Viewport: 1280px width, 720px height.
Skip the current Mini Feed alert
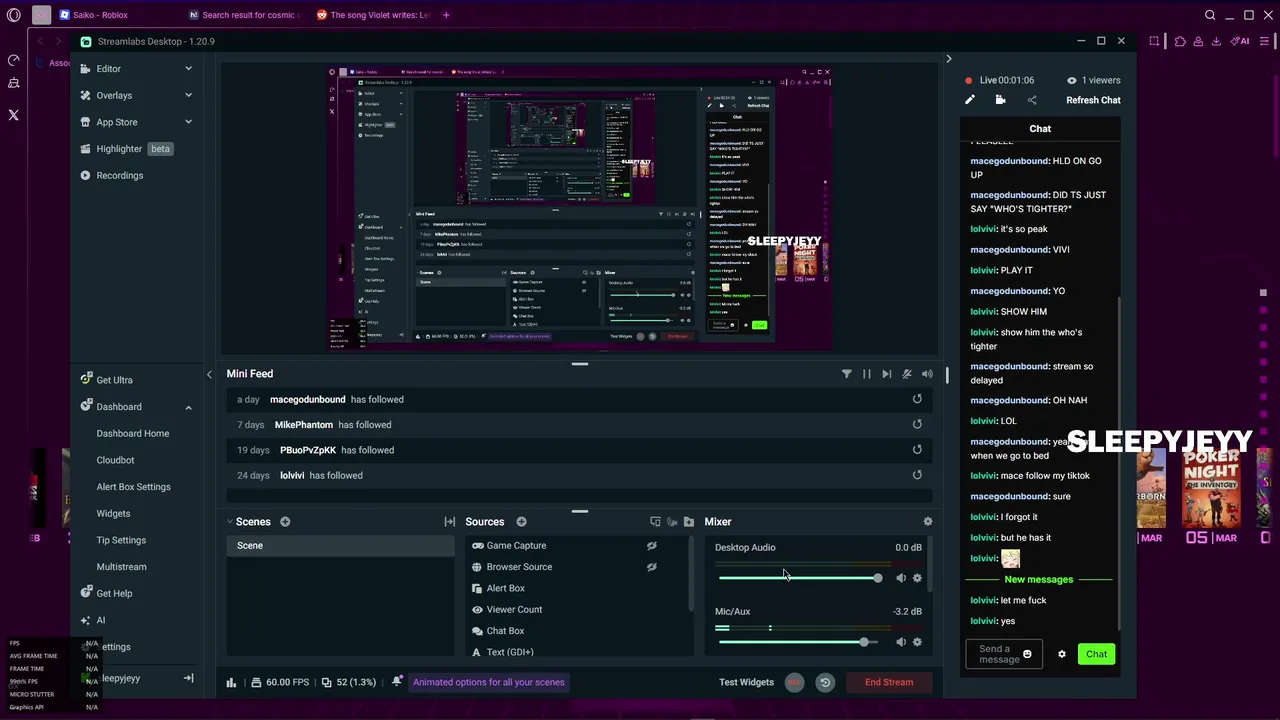point(887,374)
